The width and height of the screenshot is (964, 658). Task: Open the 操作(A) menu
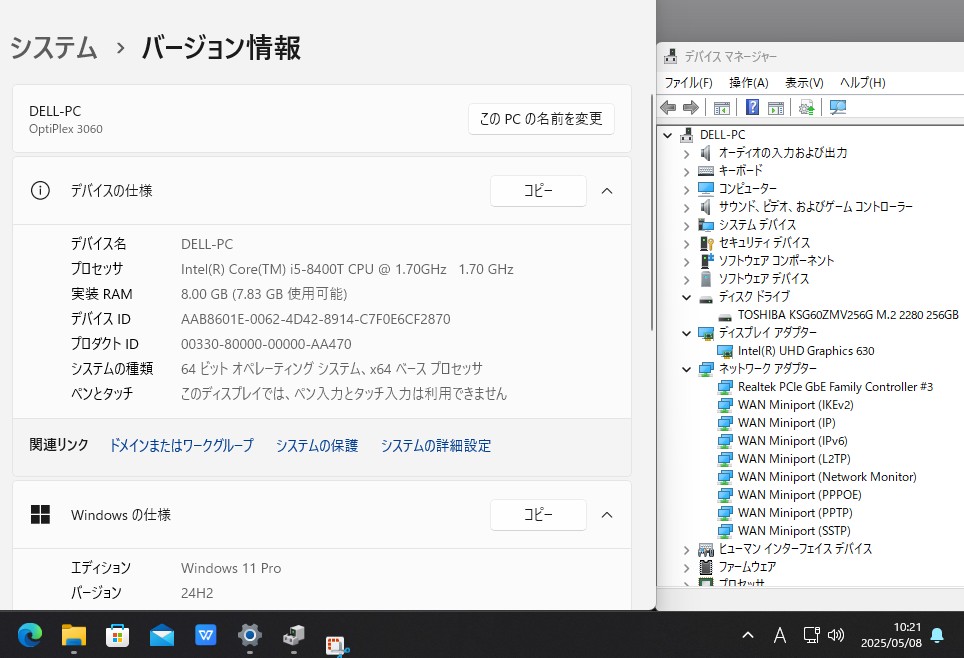point(749,82)
